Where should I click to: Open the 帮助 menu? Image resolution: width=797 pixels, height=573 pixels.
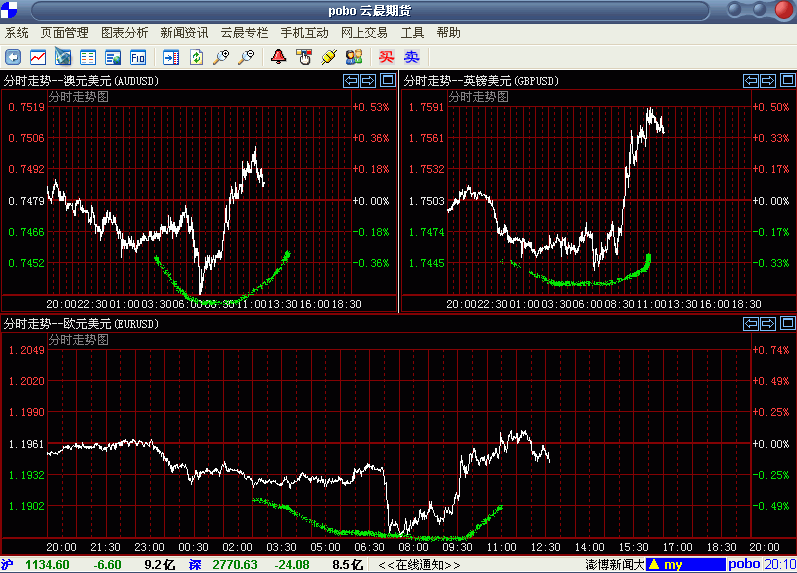(x=448, y=33)
